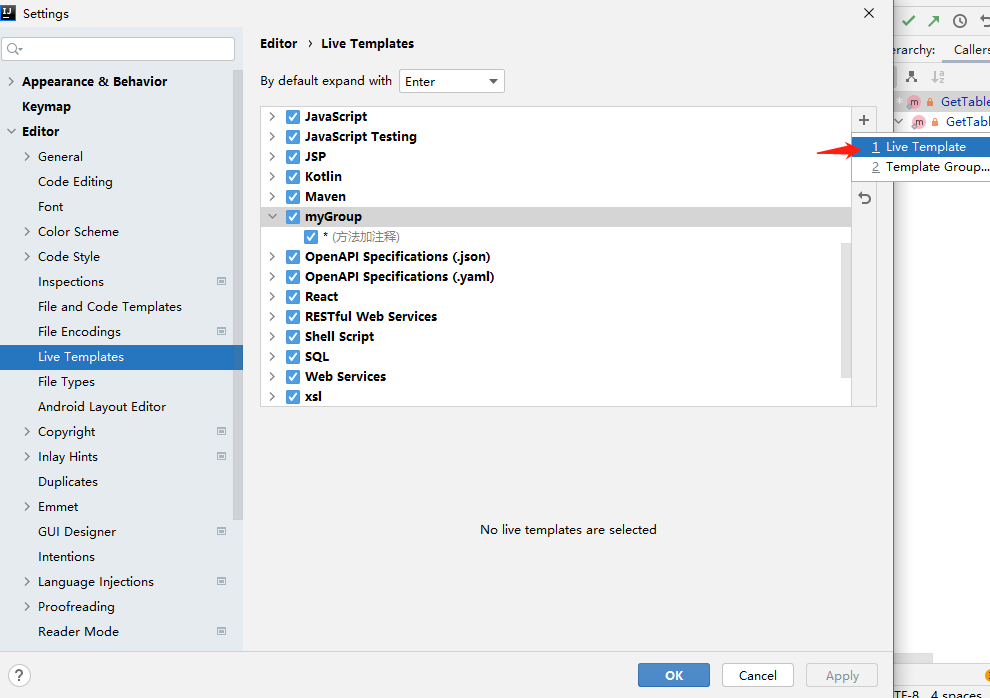This screenshot has width=990, height=698.
Task: Select the xsl template group row
Action: pos(556,396)
